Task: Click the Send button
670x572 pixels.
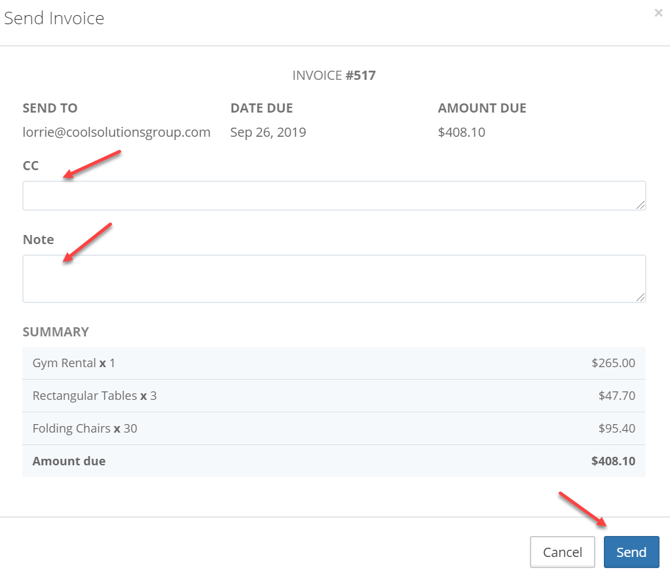Action: pos(631,552)
